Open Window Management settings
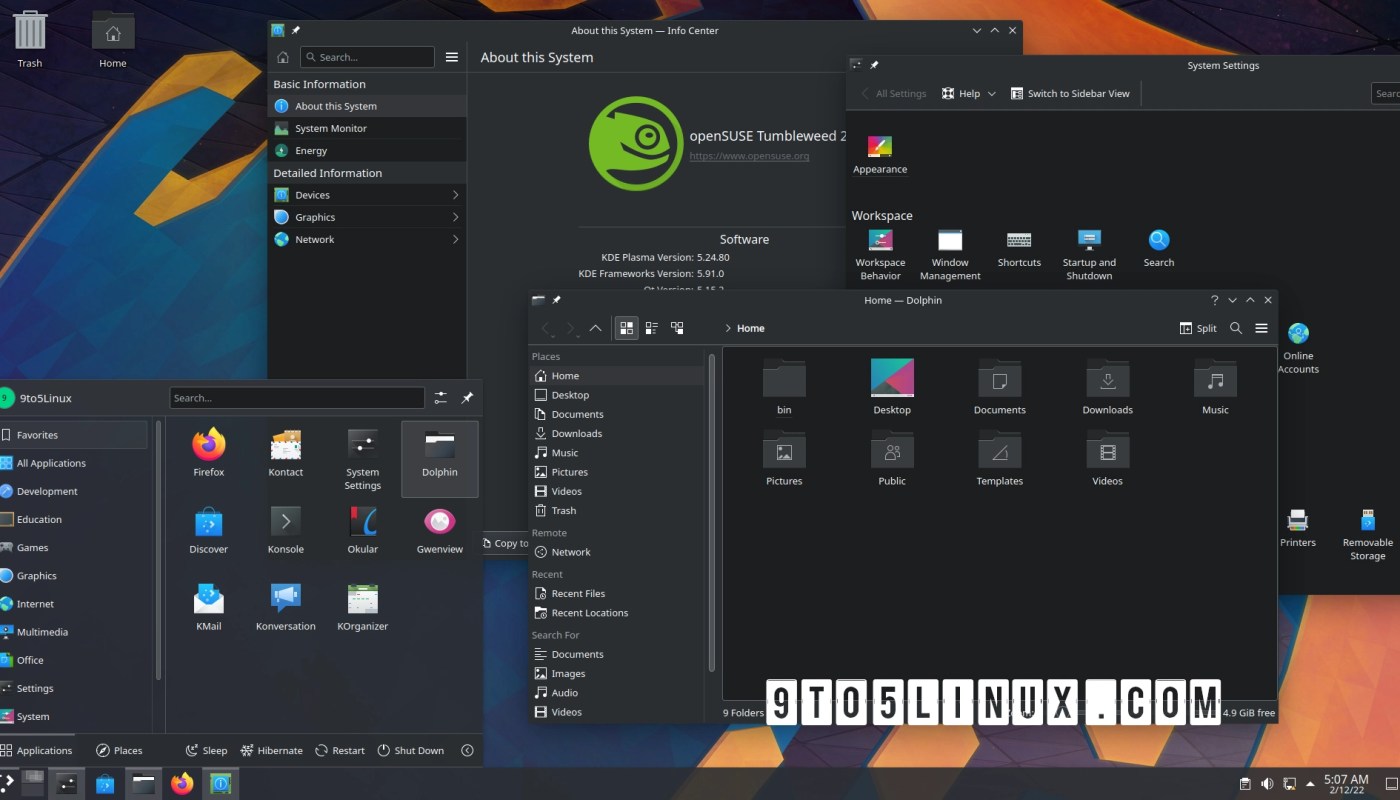 click(950, 255)
